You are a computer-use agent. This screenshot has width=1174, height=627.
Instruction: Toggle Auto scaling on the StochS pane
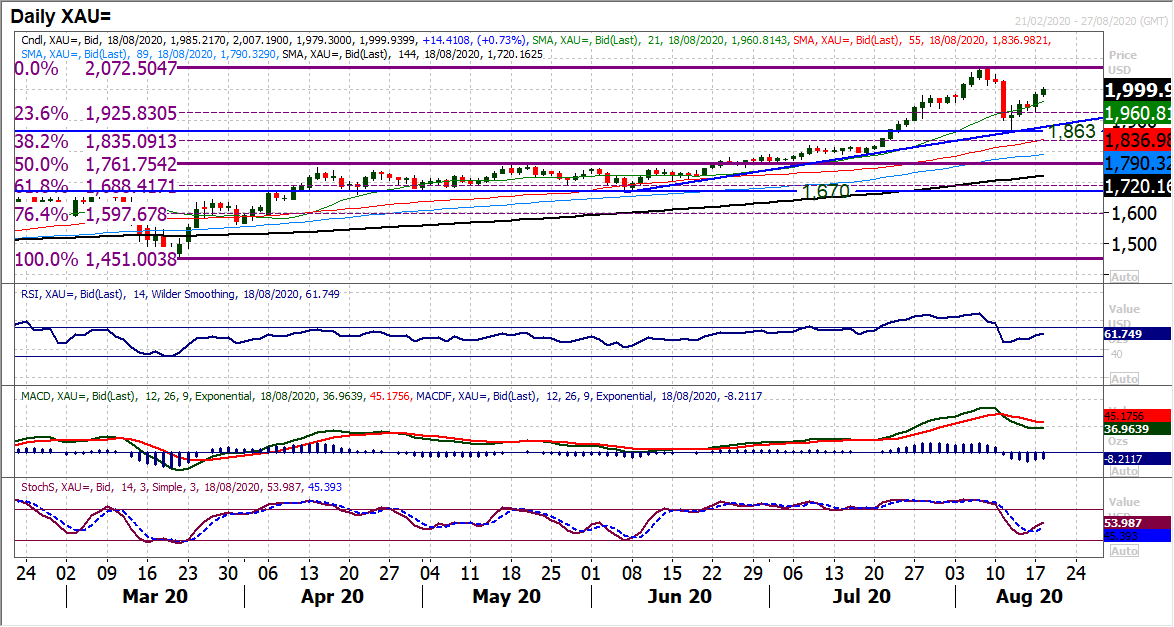click(x=1124, y=551)
